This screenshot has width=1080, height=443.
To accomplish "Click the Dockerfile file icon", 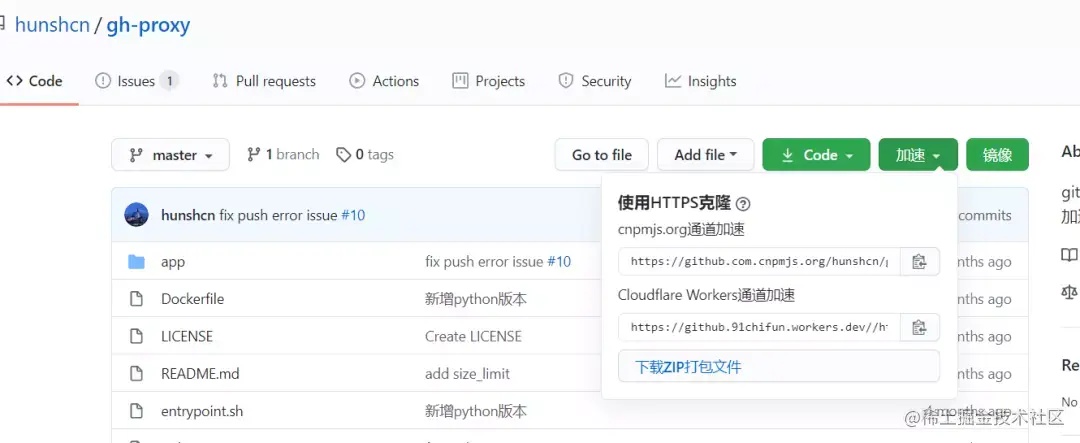I will [136, 299].
